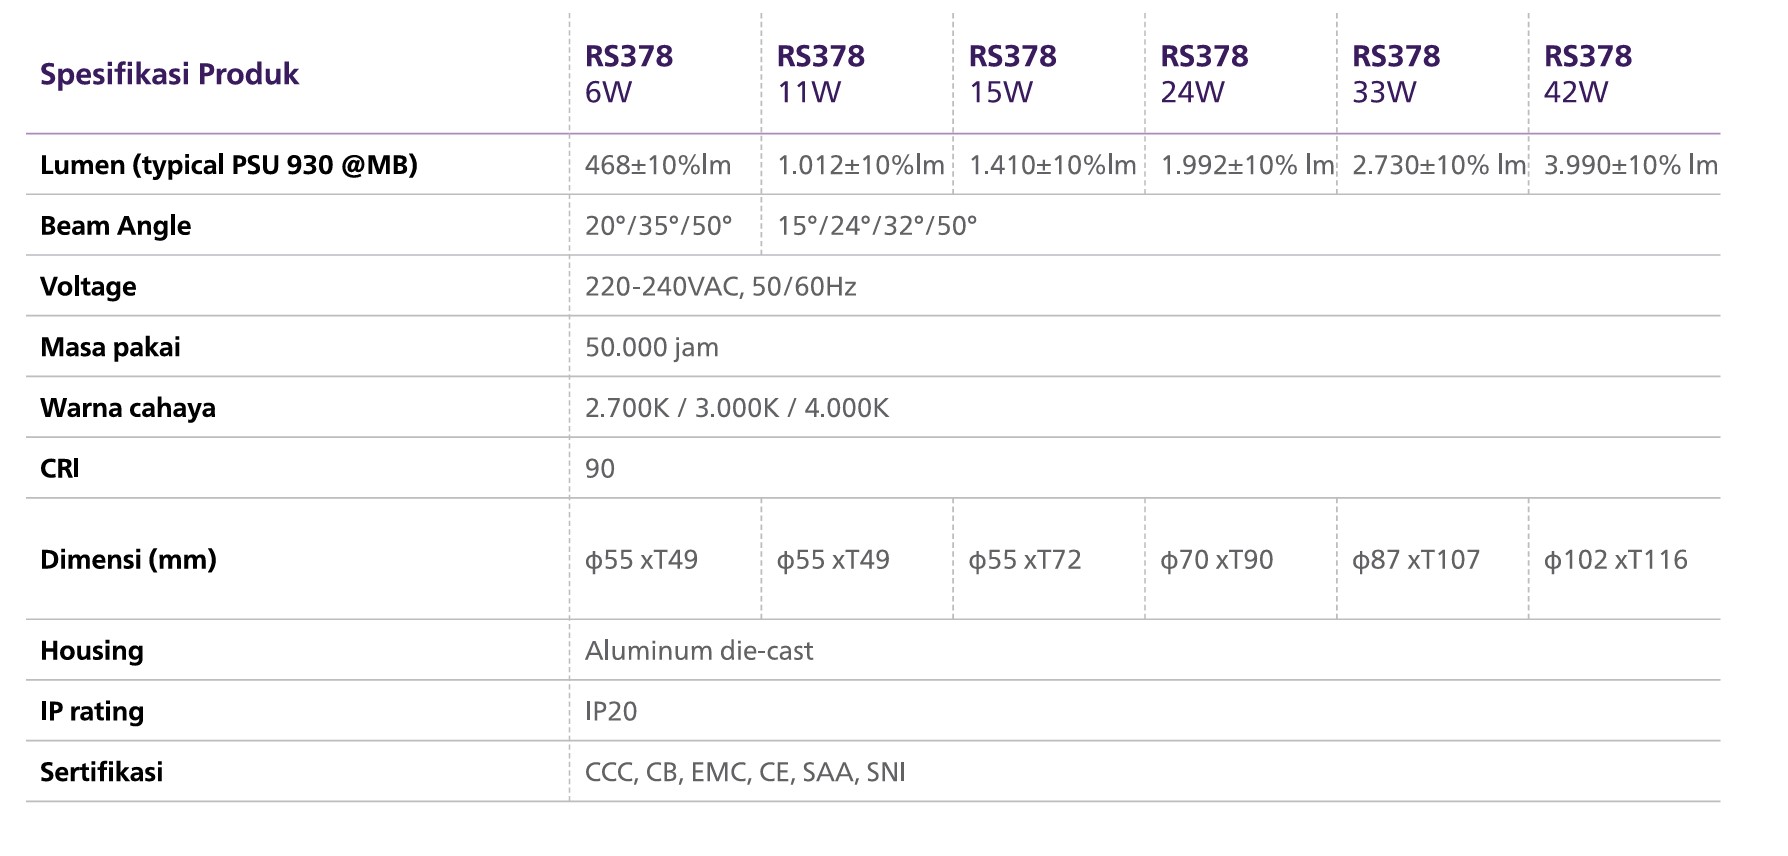This screenshot has height=856, width=1788.
Task: Click the Spesifikasi Produk heading
Action: click(x=169, y=74)
